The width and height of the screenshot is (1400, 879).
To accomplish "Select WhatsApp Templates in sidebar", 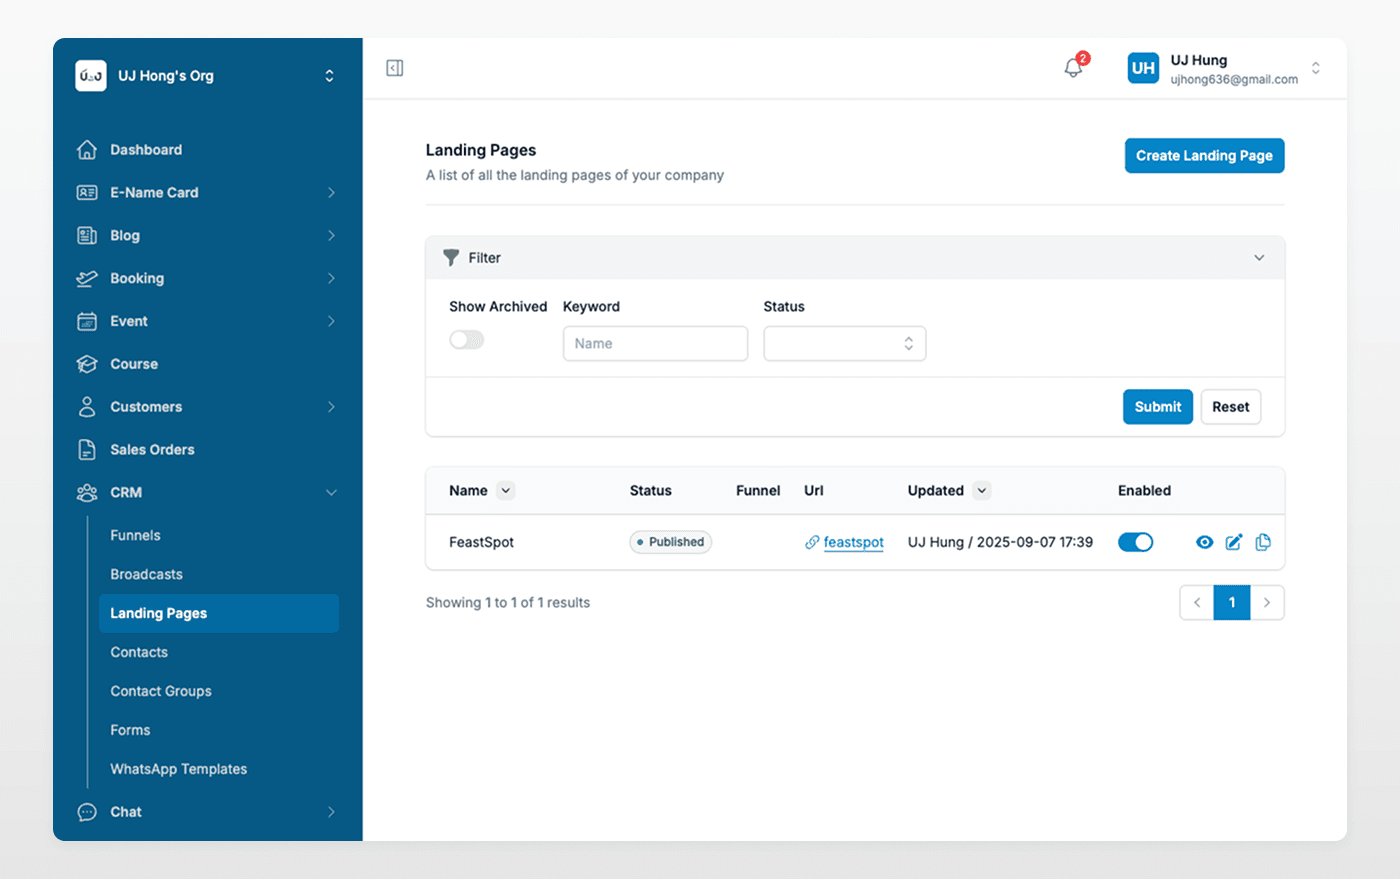I will click(x=178, y=769).
